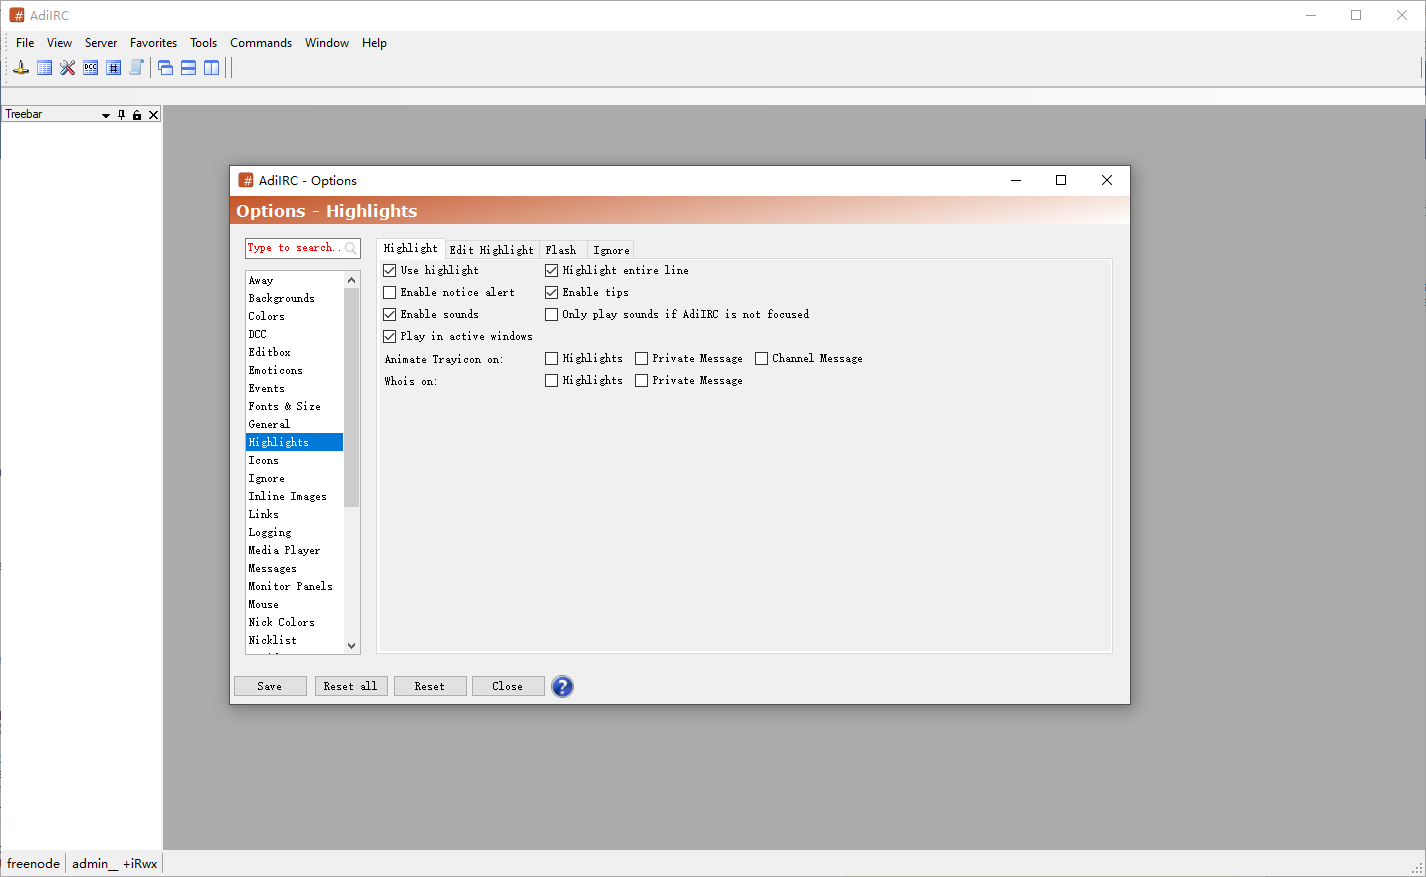Select Media Player in options list
Viewport: 1426px width, 877px height.
coord(294,551)
